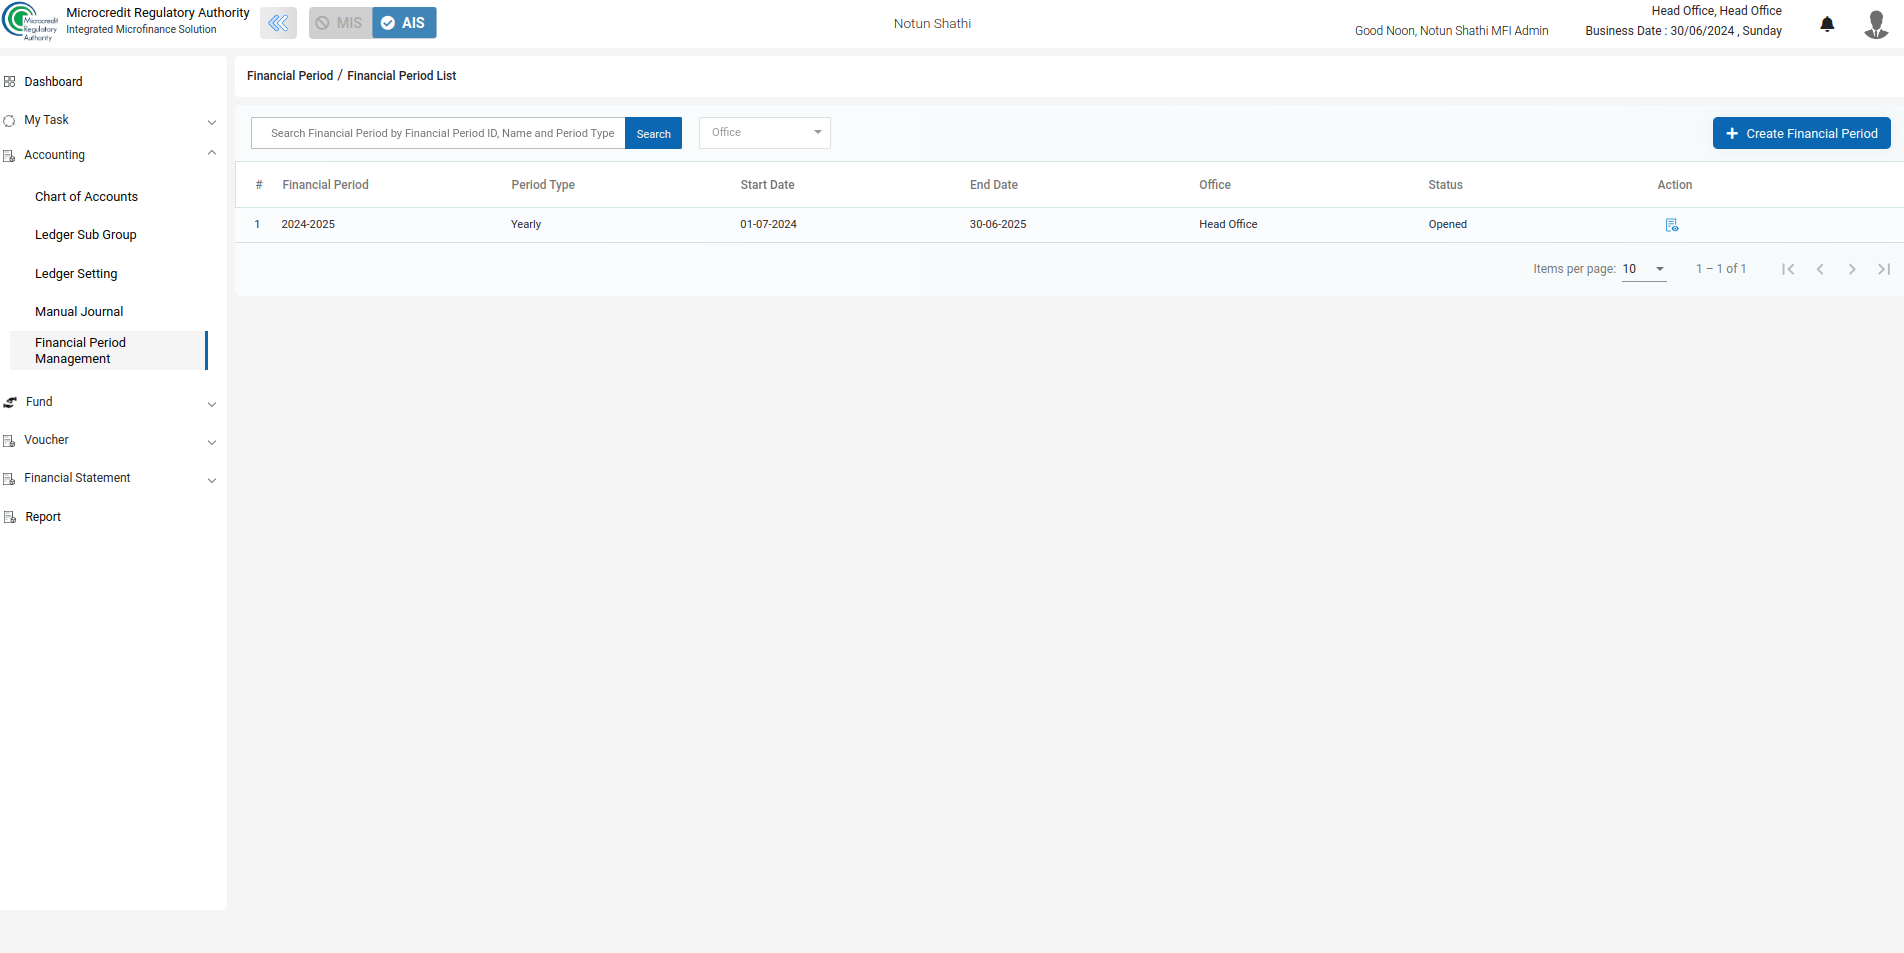Open Dashboard from the sidebar

pyautogui.click(x=53, y=82)
